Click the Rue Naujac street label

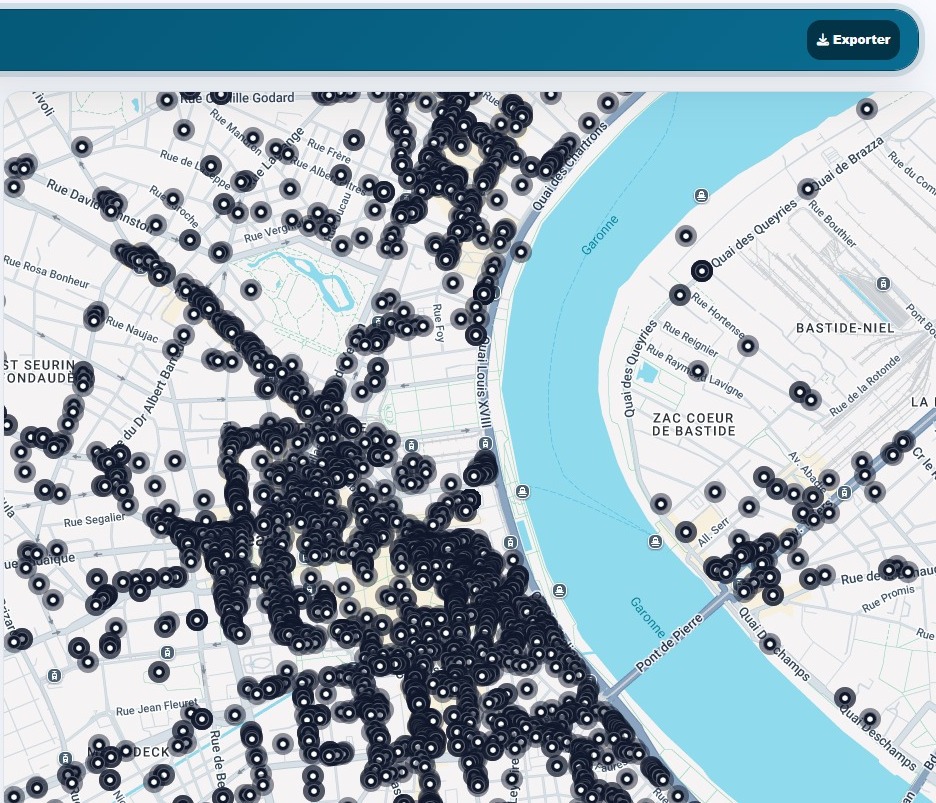[x=133, y=330]
